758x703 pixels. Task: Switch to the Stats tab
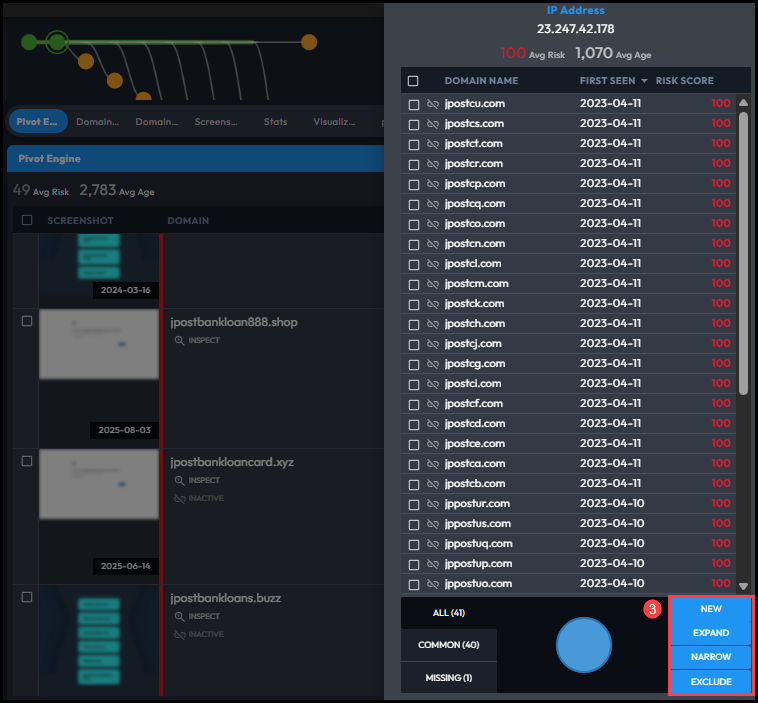tap(275, 122)
